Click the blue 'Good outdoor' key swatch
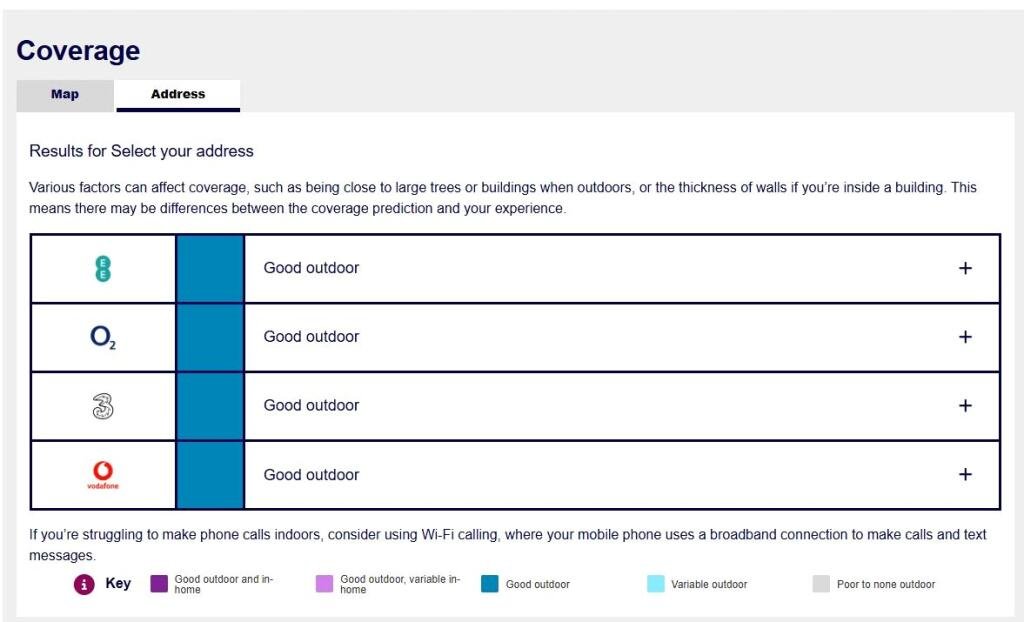1024x622 pixels. tap(489, 584)
